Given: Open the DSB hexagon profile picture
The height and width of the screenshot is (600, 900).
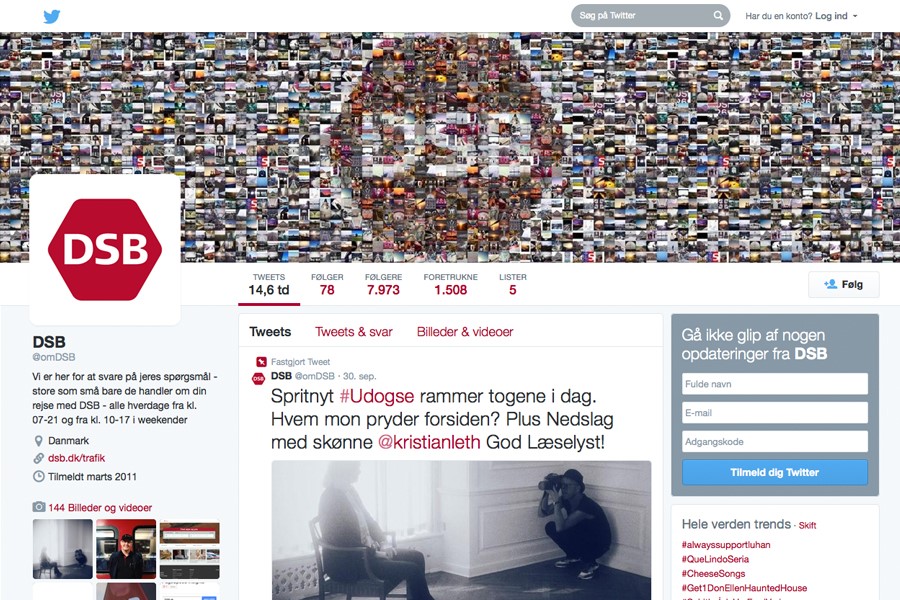Looking at the screenshot, I should pyautogui.click(x=105, y=250).
